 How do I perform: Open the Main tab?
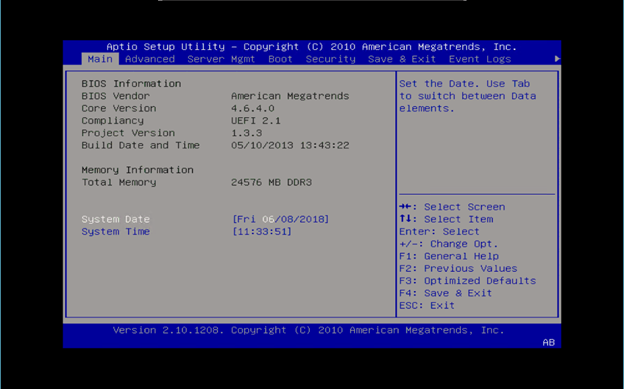pyautogui.click(x=100, y=59)
